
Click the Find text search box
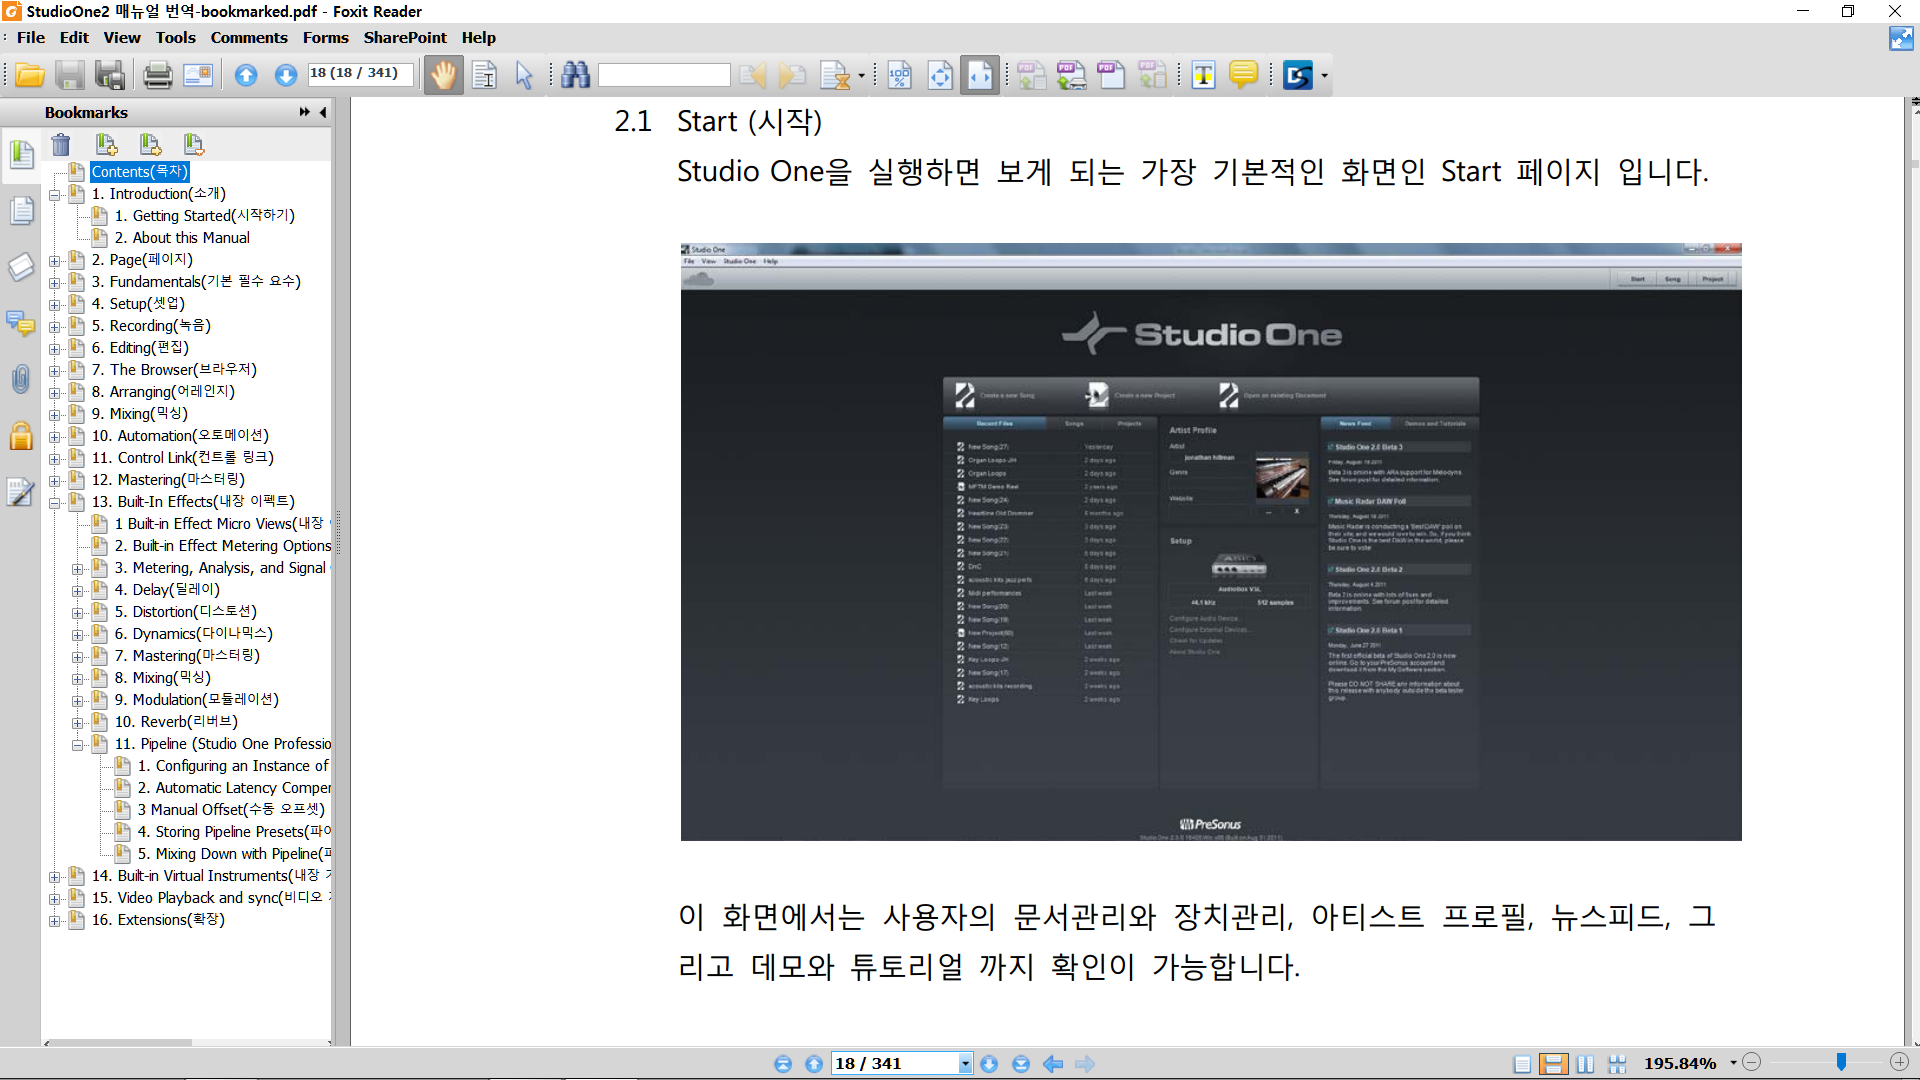point(664,75)
